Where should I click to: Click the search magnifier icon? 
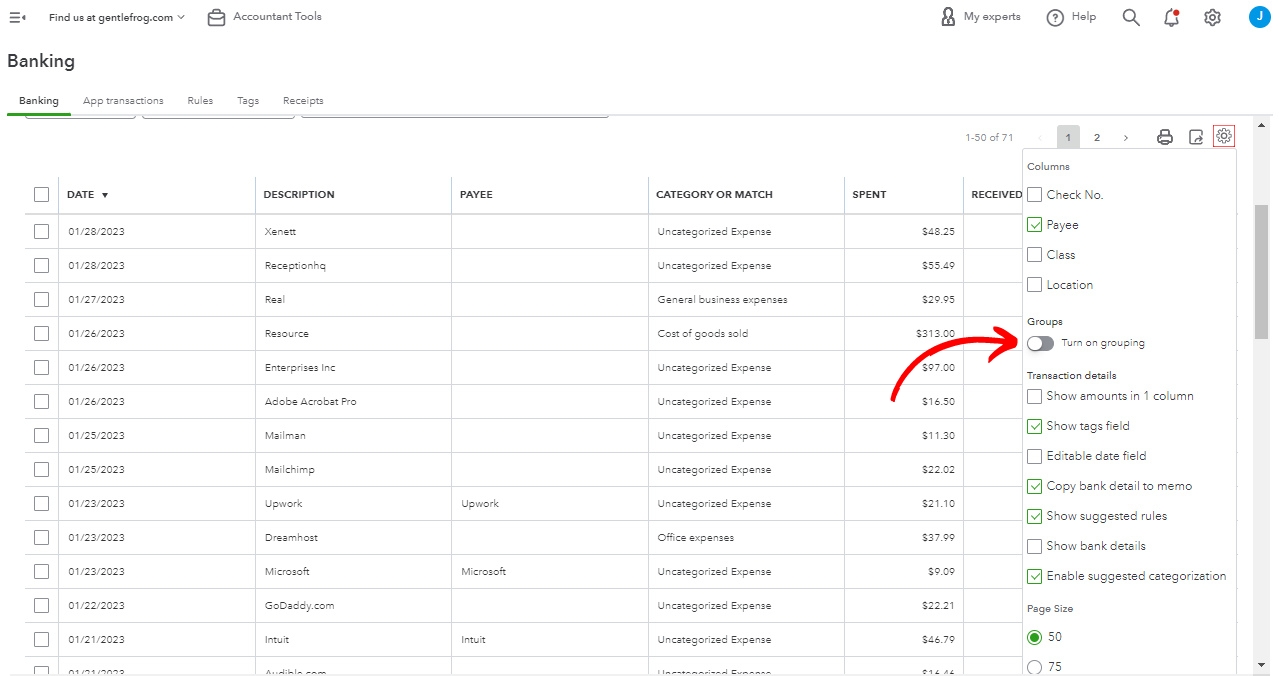point(1131,17)
